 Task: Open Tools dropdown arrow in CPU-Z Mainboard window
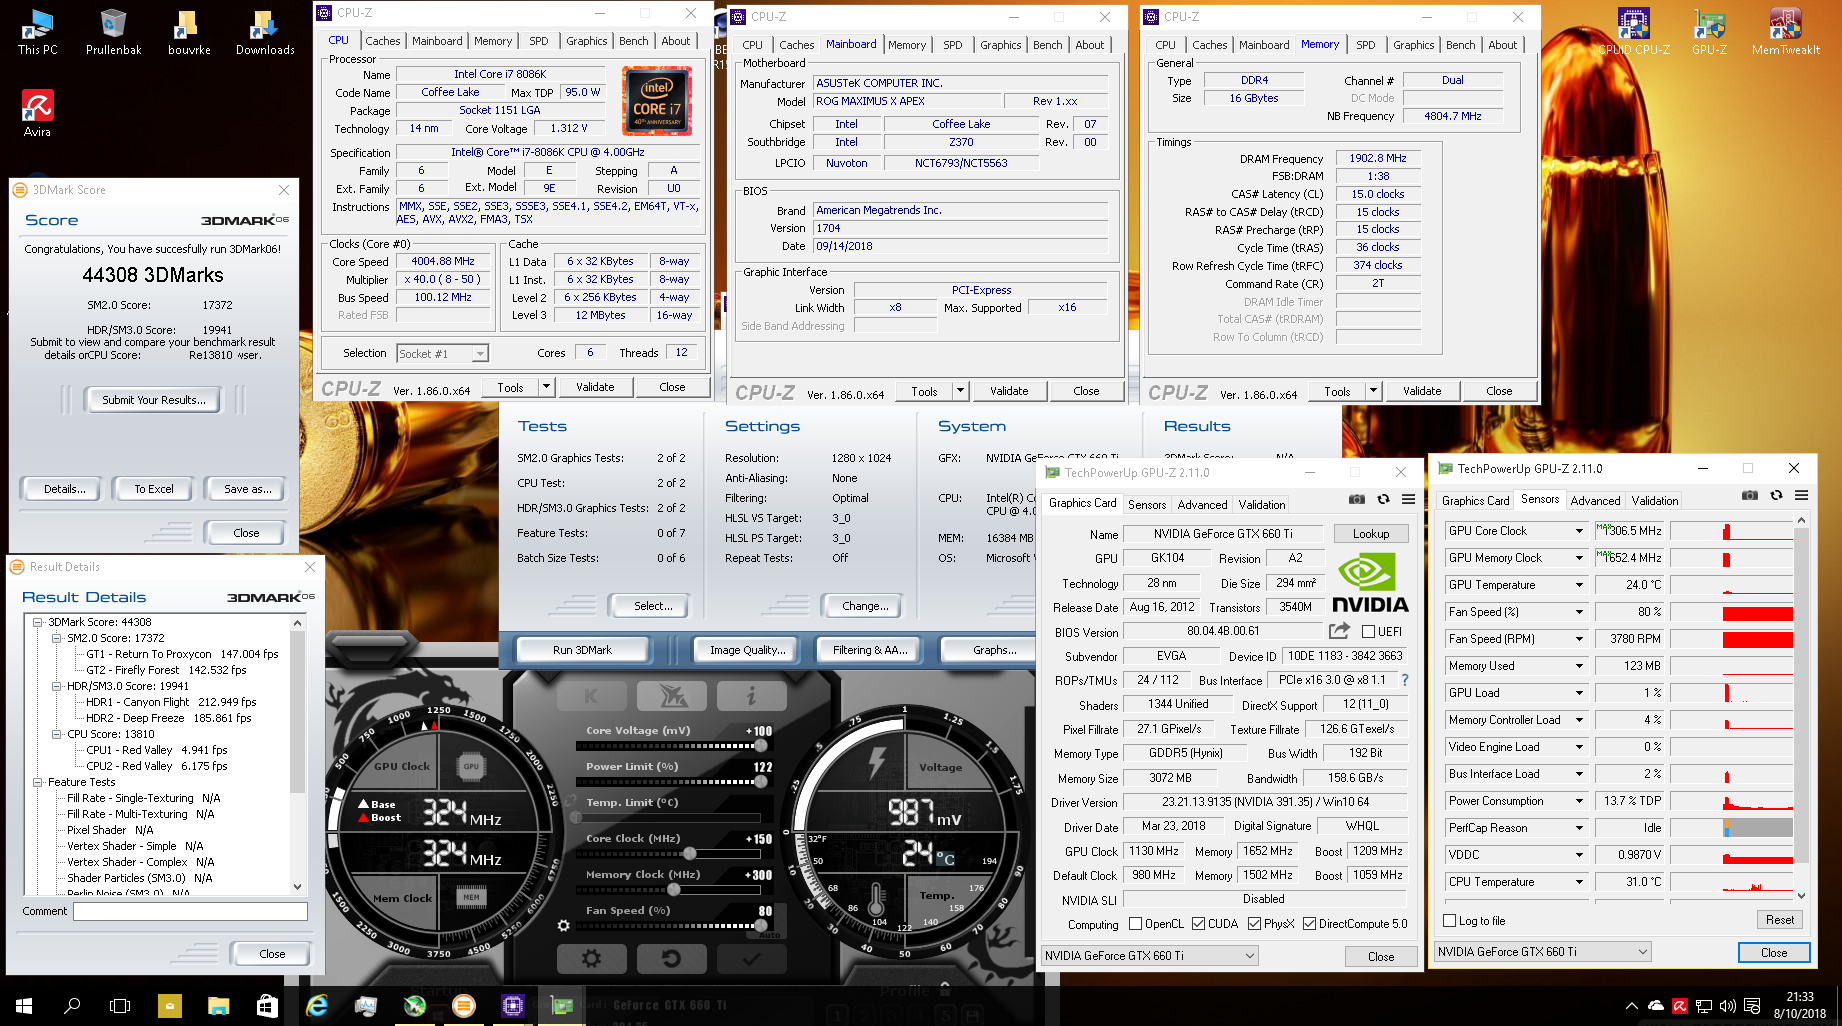(x=961, y=391)
